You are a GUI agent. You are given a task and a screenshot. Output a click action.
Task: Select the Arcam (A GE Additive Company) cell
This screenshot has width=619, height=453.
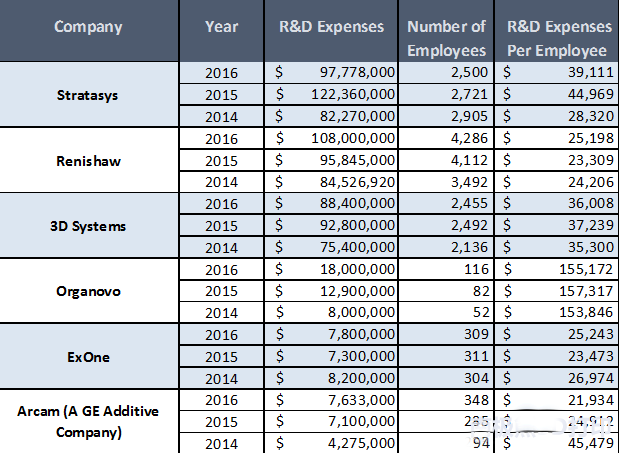pyautogui.click(x=89, y=422)
